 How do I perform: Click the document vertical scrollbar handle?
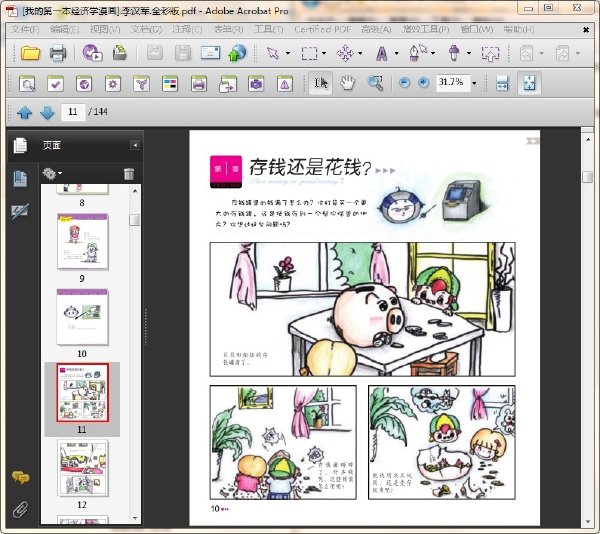(588, 177)
